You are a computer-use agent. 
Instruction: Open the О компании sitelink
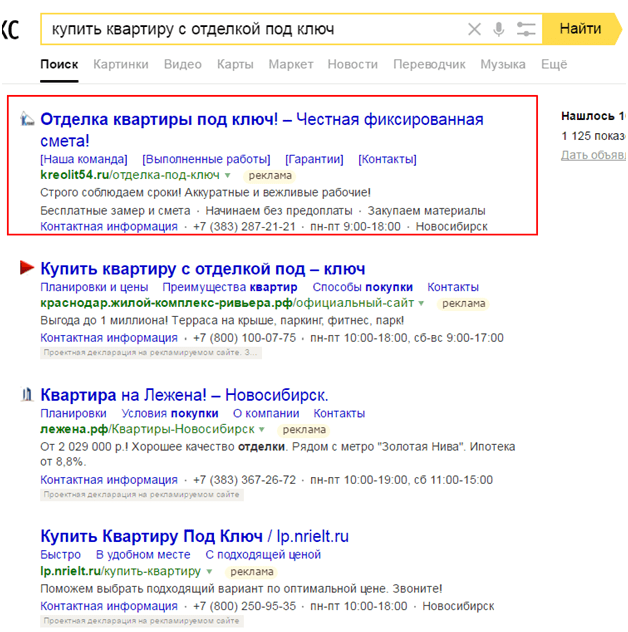266,414
